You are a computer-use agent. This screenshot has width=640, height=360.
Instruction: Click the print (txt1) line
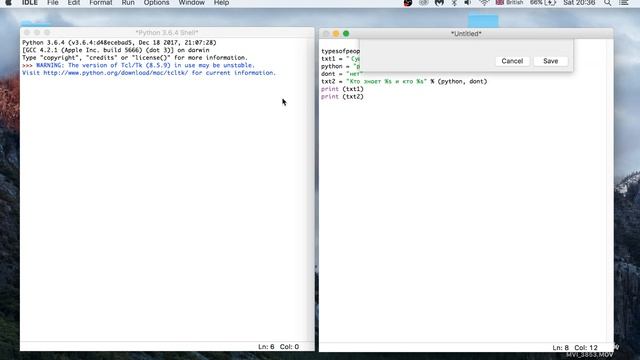pyautogui.click(x=342, y=89)
